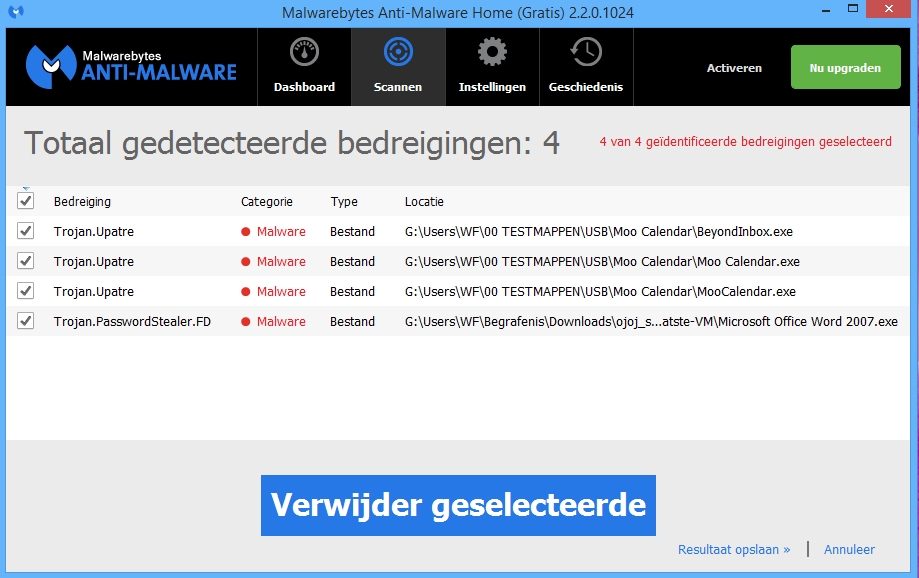Screen dimensions: 919x578
Task: Click Malware category text in Word 2007.exe row
Action: (281, 321)
